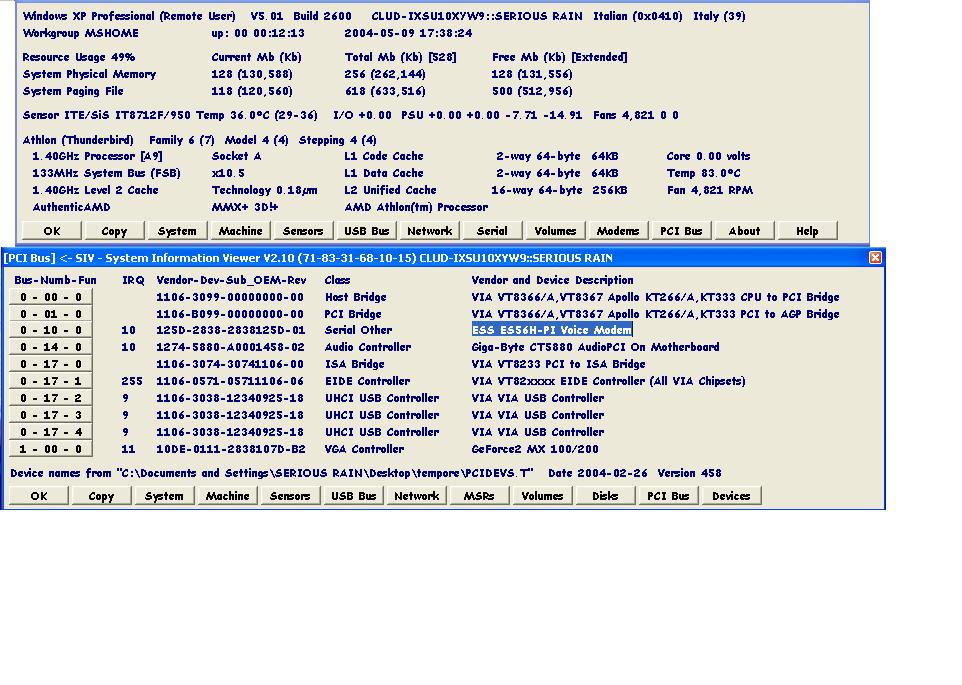The image size is (962, 685).
Task: Close the PCI Bus window
Action: point(875,258)
